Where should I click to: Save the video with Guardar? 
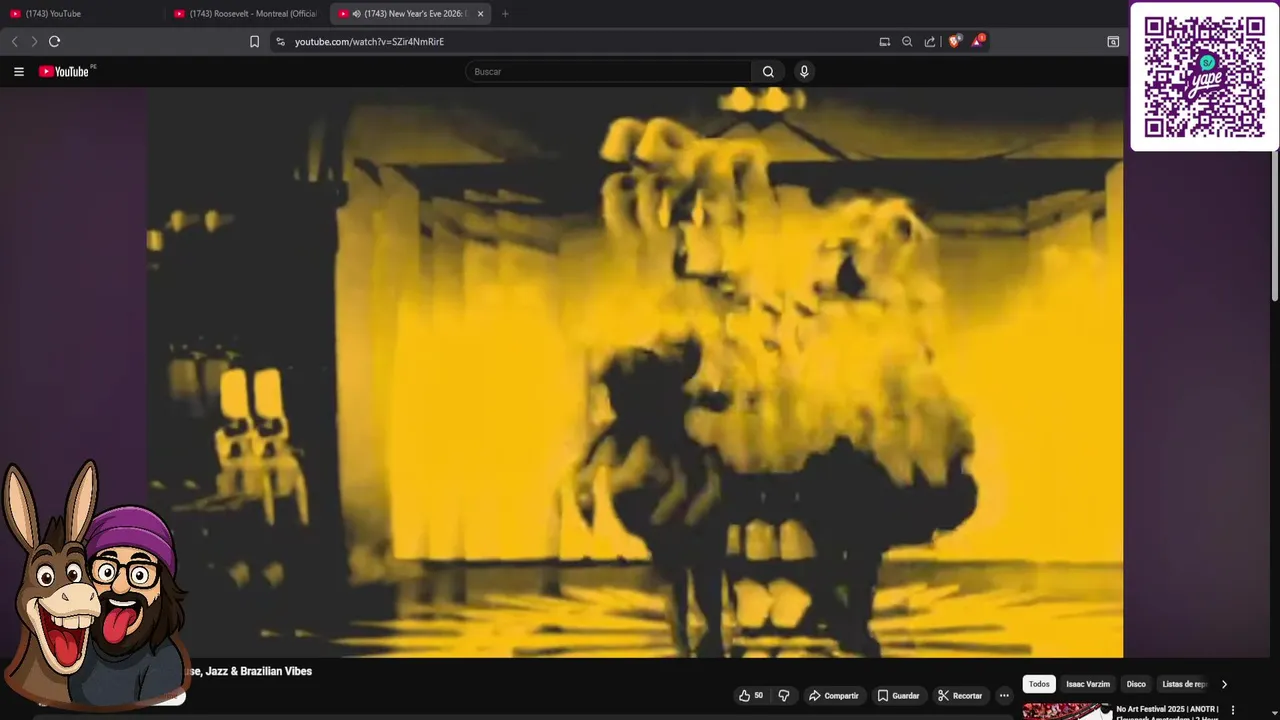coord(898,695)
